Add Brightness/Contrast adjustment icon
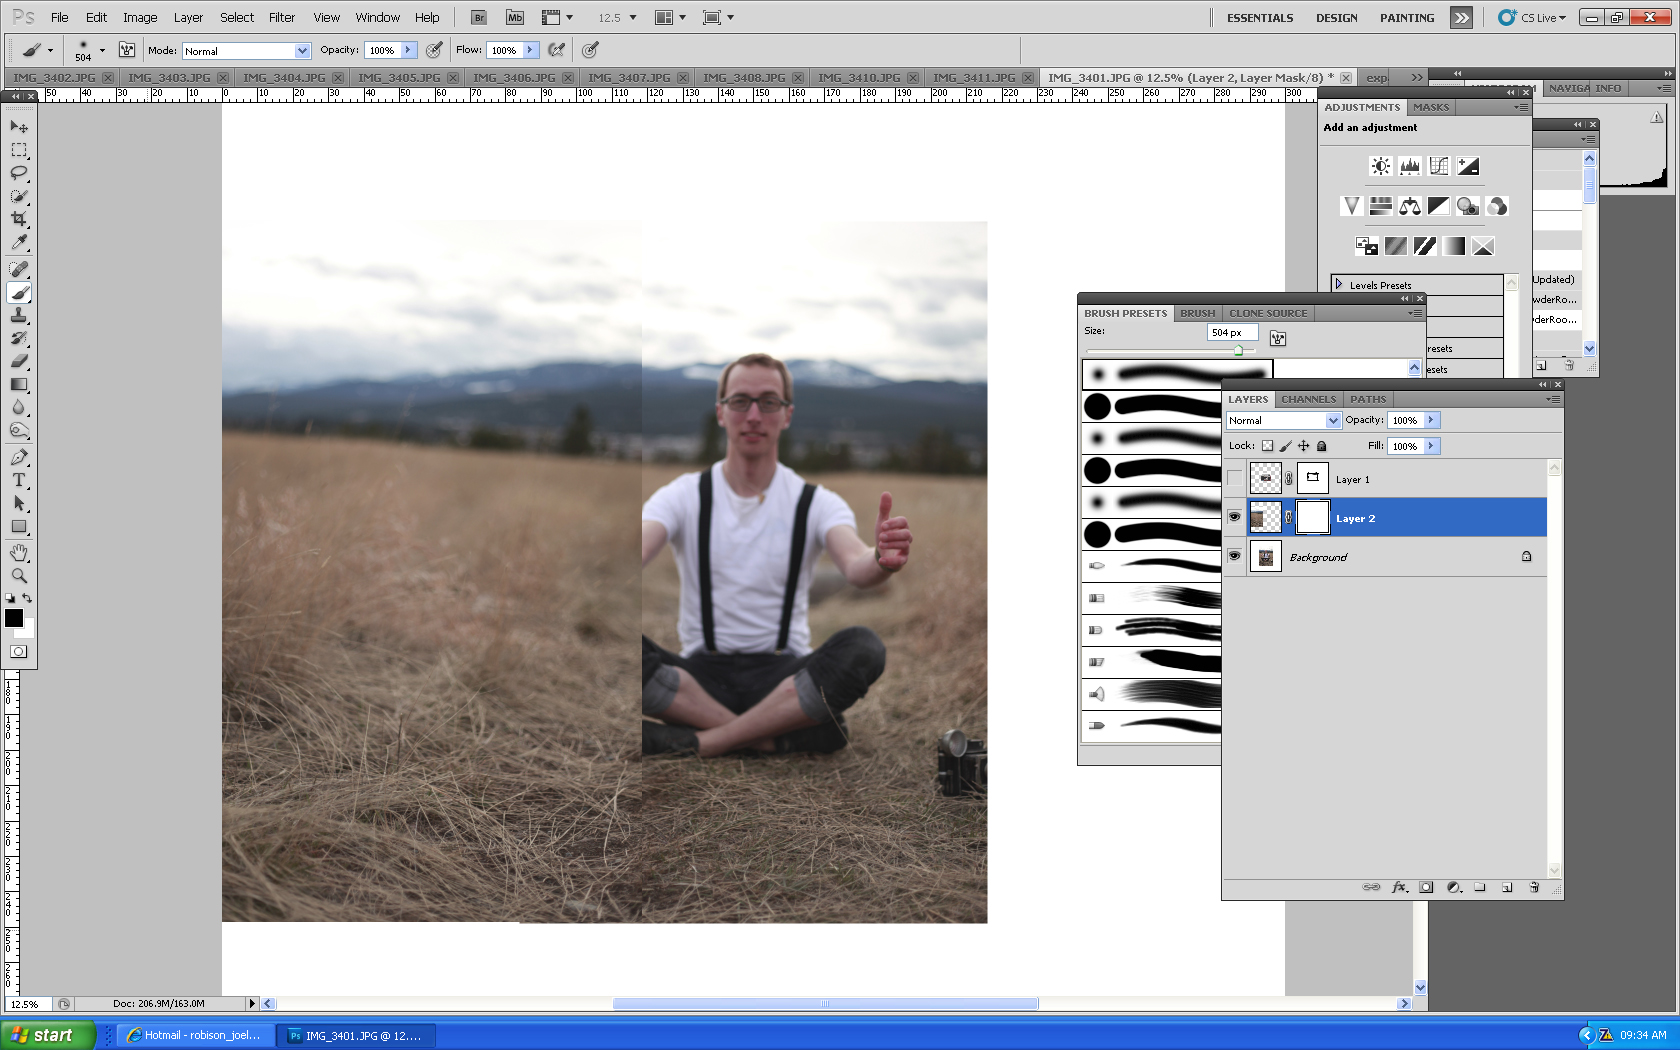The height and width of the screenshot is (1050, 1680). [1381, 166]
